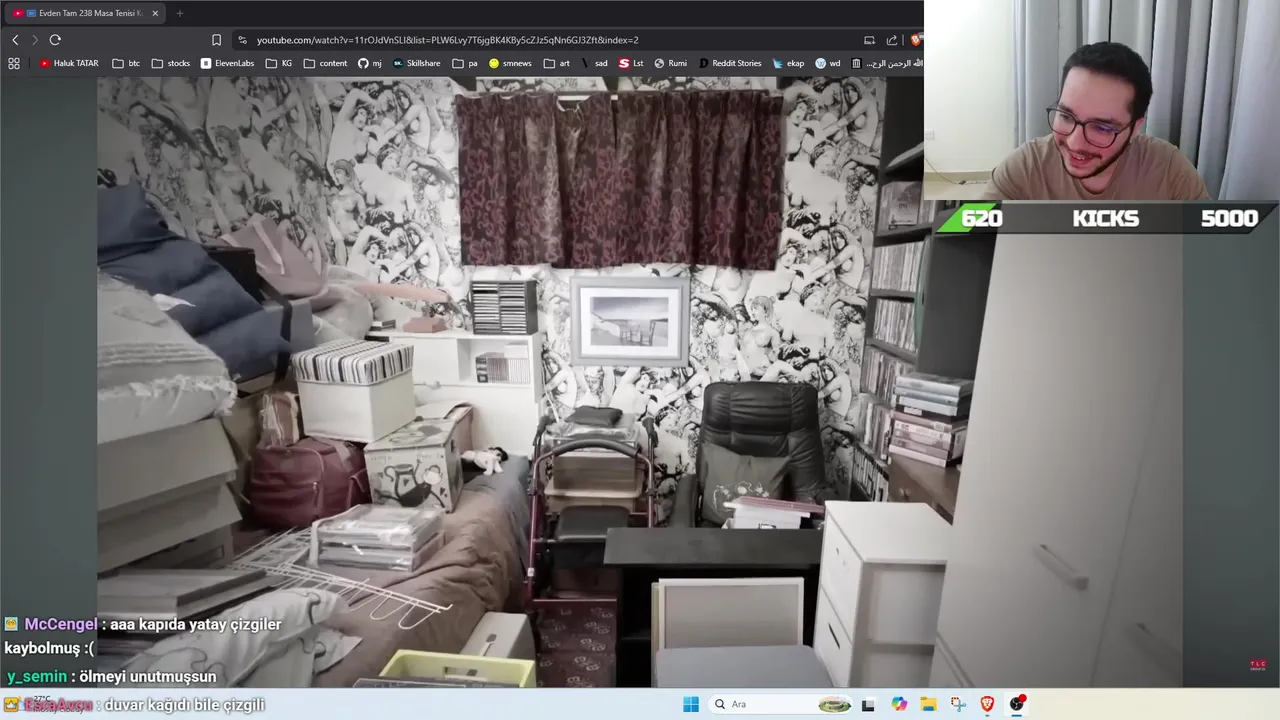1280x720 pixels.
Task: Open the Windows Start menu
Action: 691,704
